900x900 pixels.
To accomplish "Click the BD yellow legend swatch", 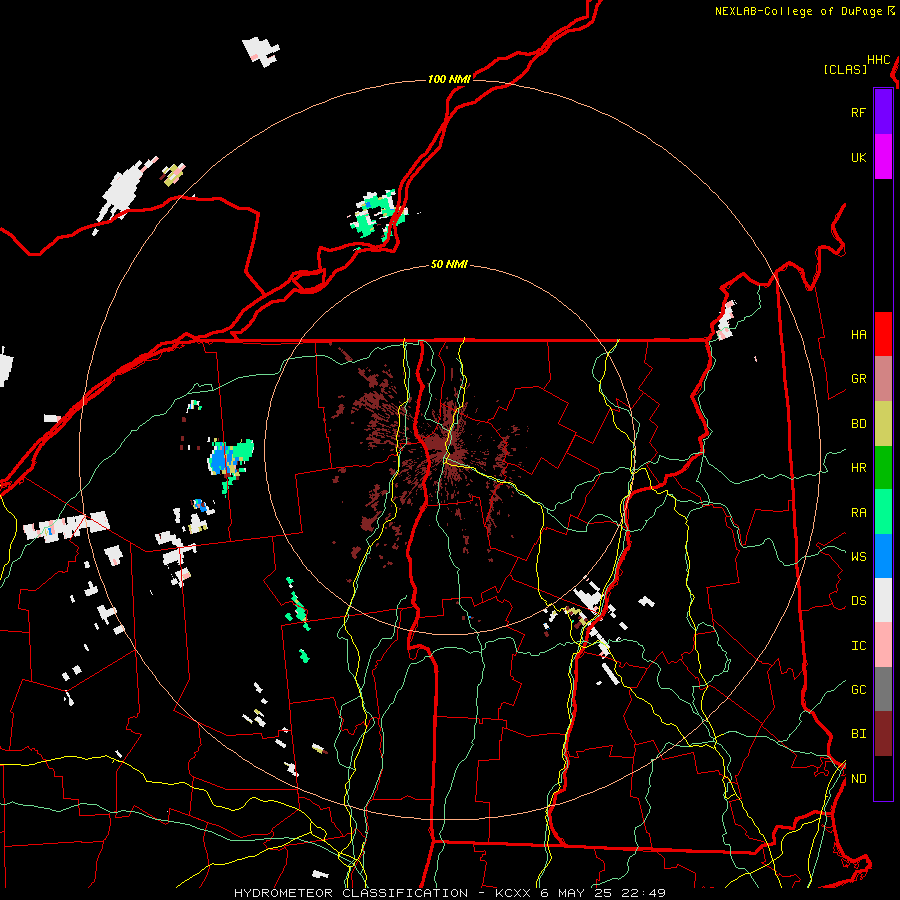I will [883, 424].
